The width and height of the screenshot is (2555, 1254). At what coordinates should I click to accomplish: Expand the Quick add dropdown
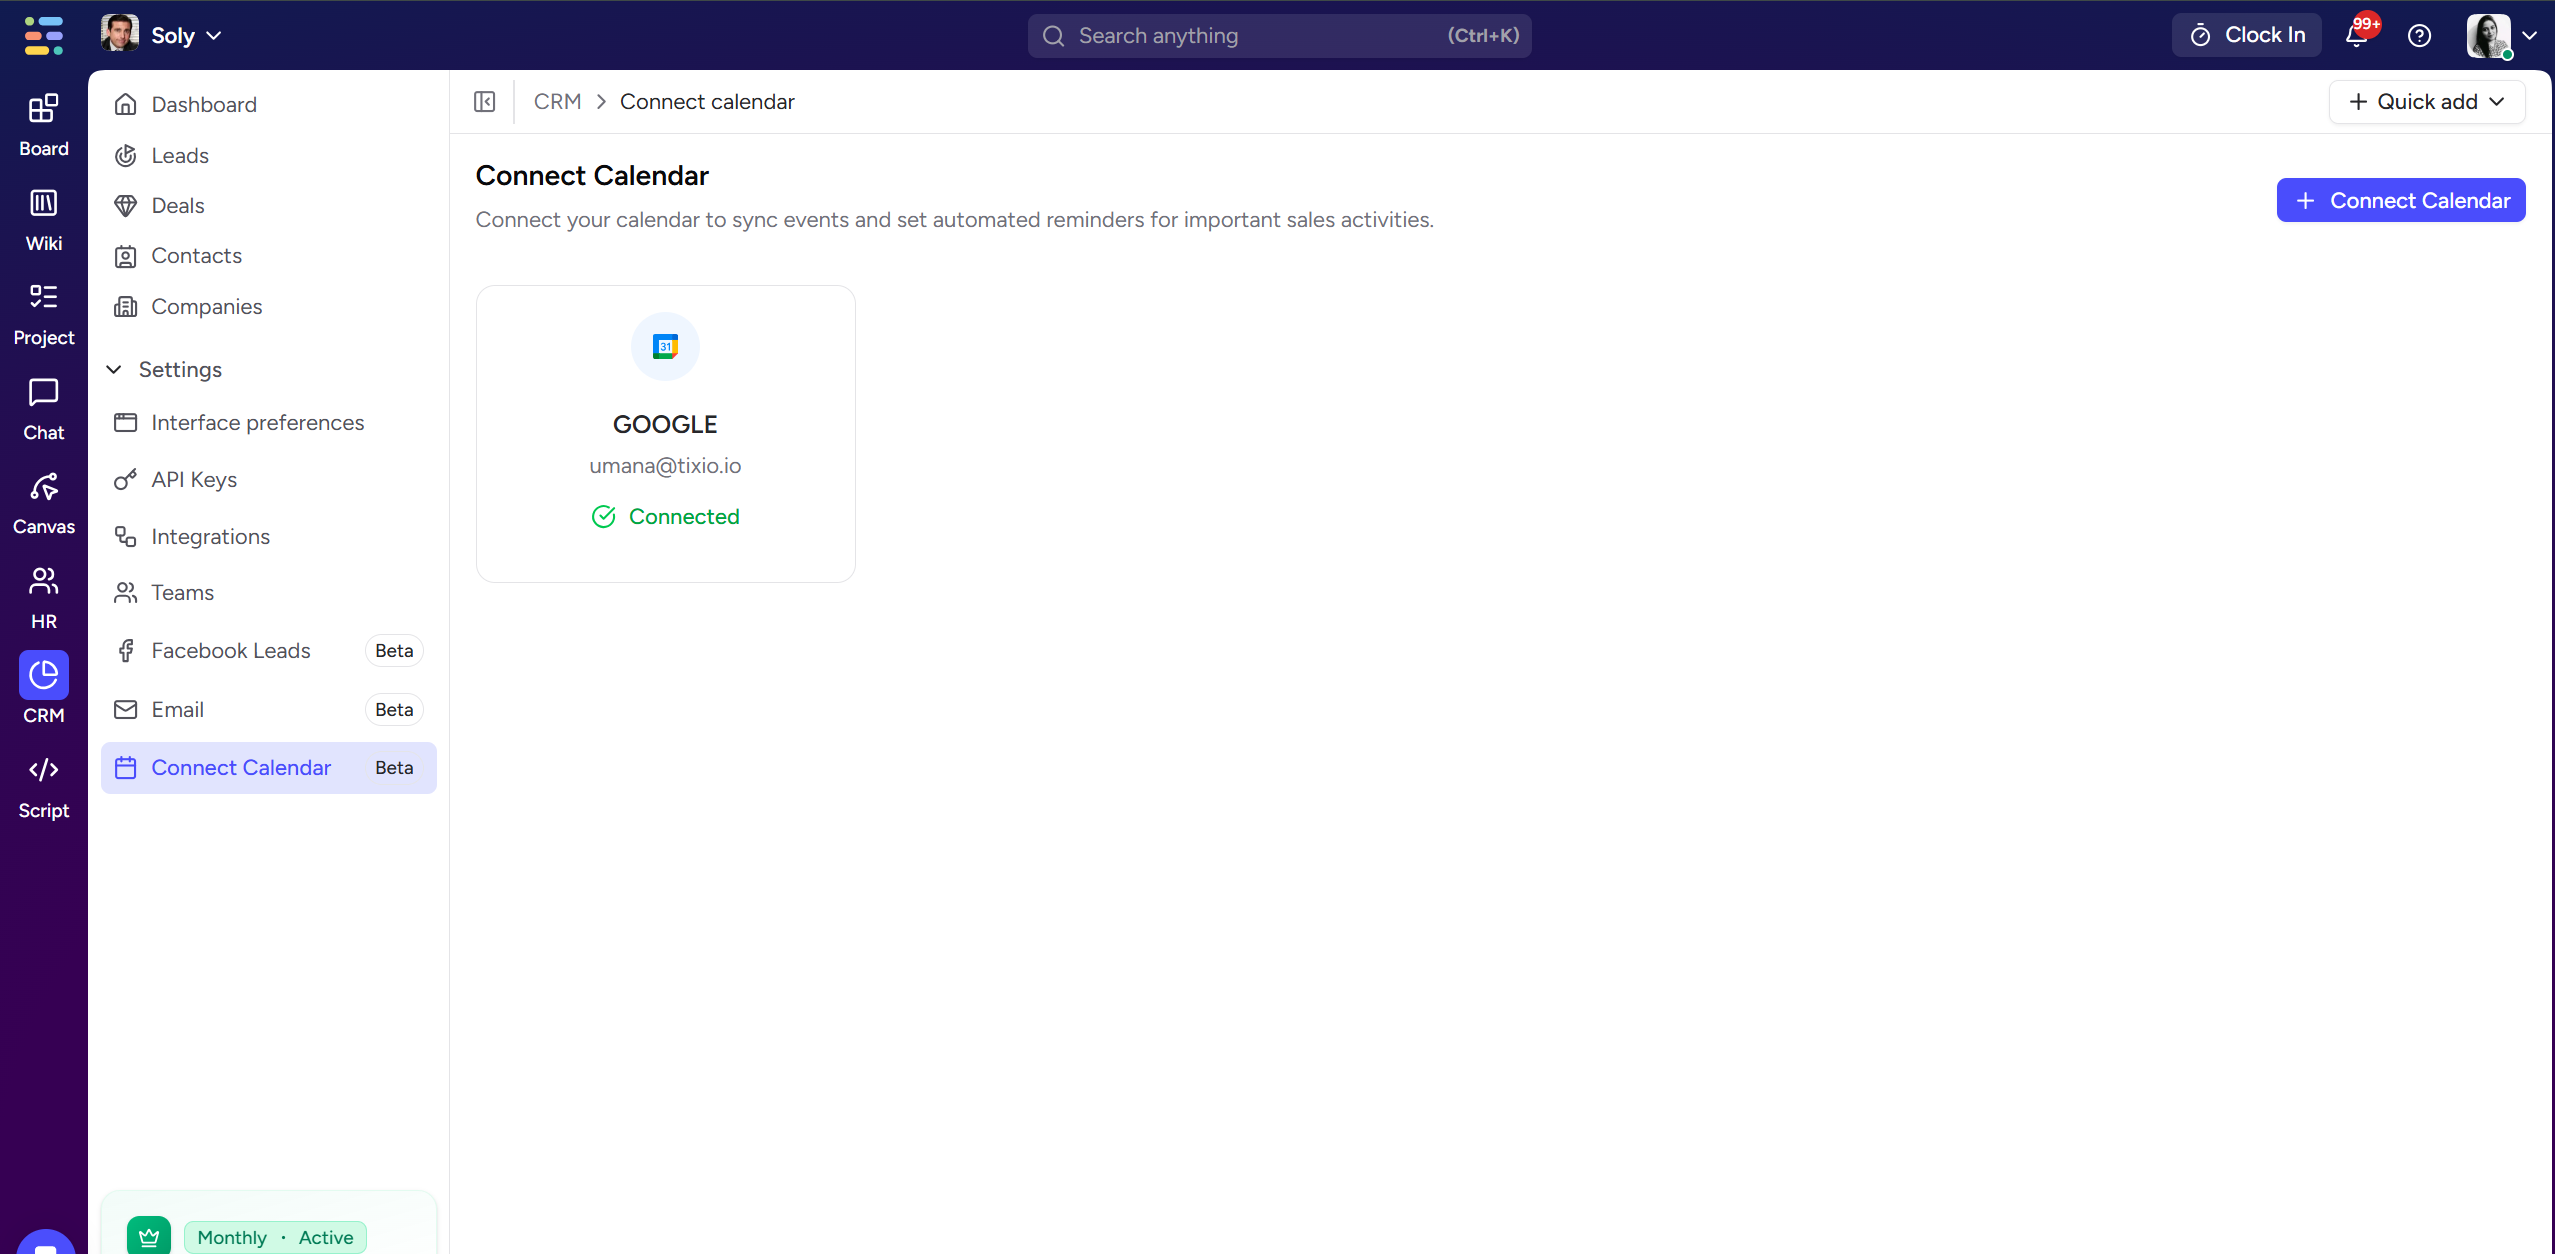coord(2426,102)
